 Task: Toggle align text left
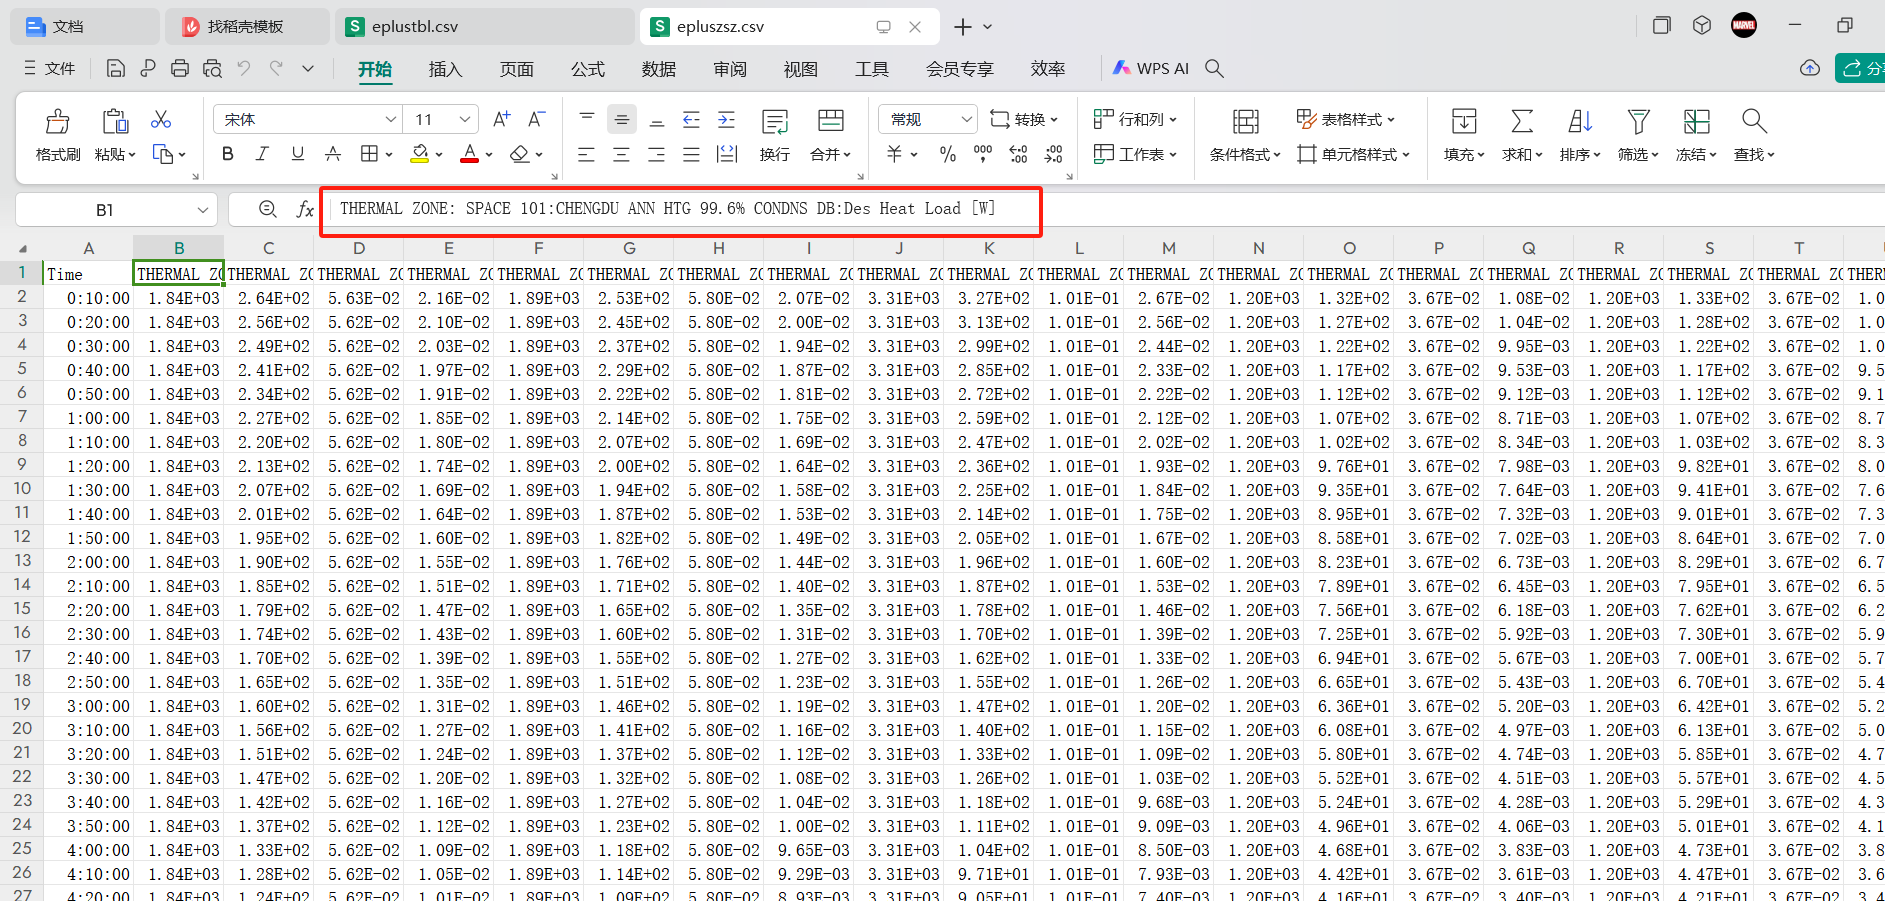point(587,154)
